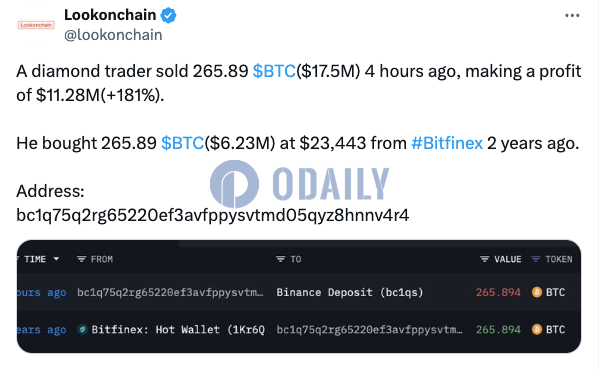Click the Lookonchain display name
Screen dimensions: 599x369
[x=110, y=15]
